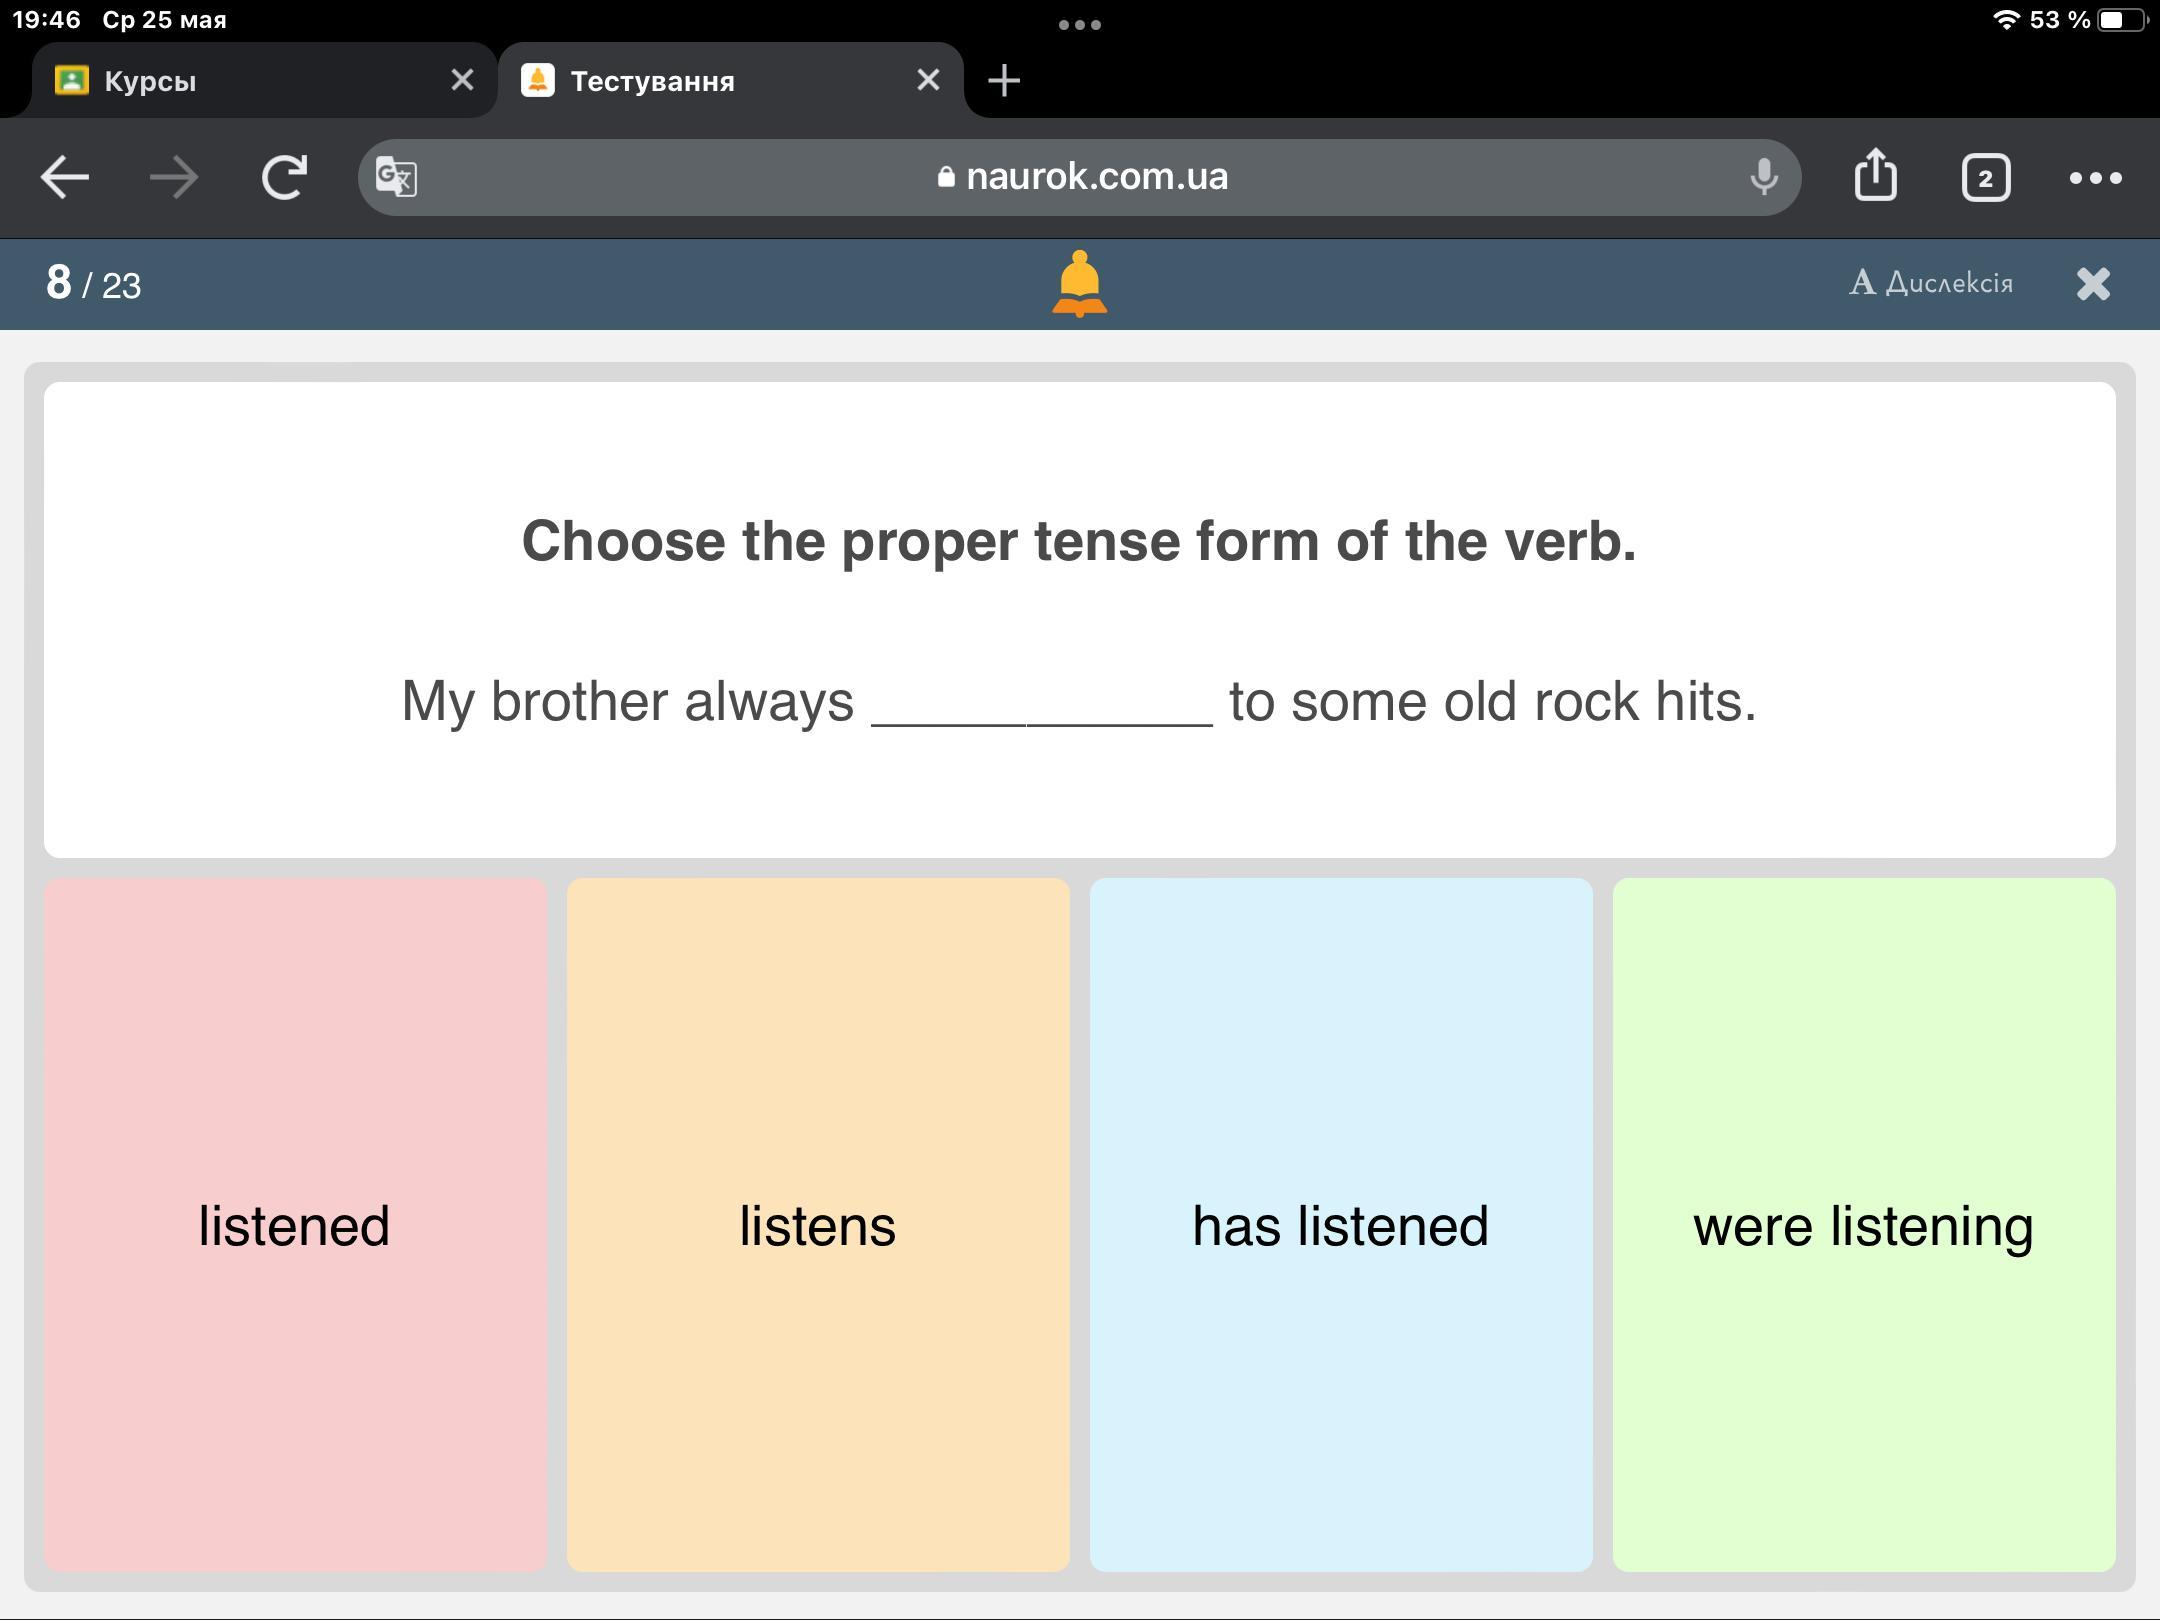The image size is (2160, 1620).
Task: Open a new tab with plus button
Action: click(x=1004, y=80)
